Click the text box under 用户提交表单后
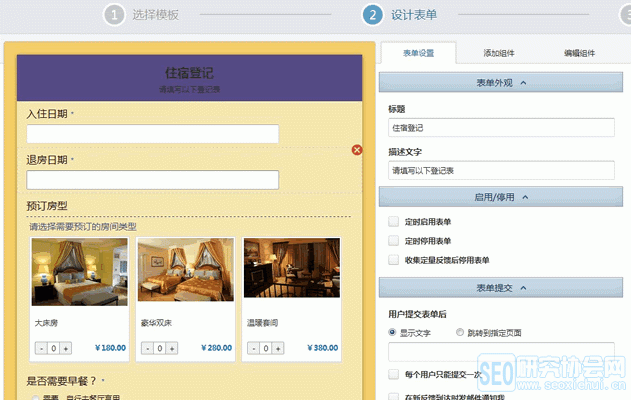Image resolution: width=631 pixels, height=400 pixels. pos(501,352)
